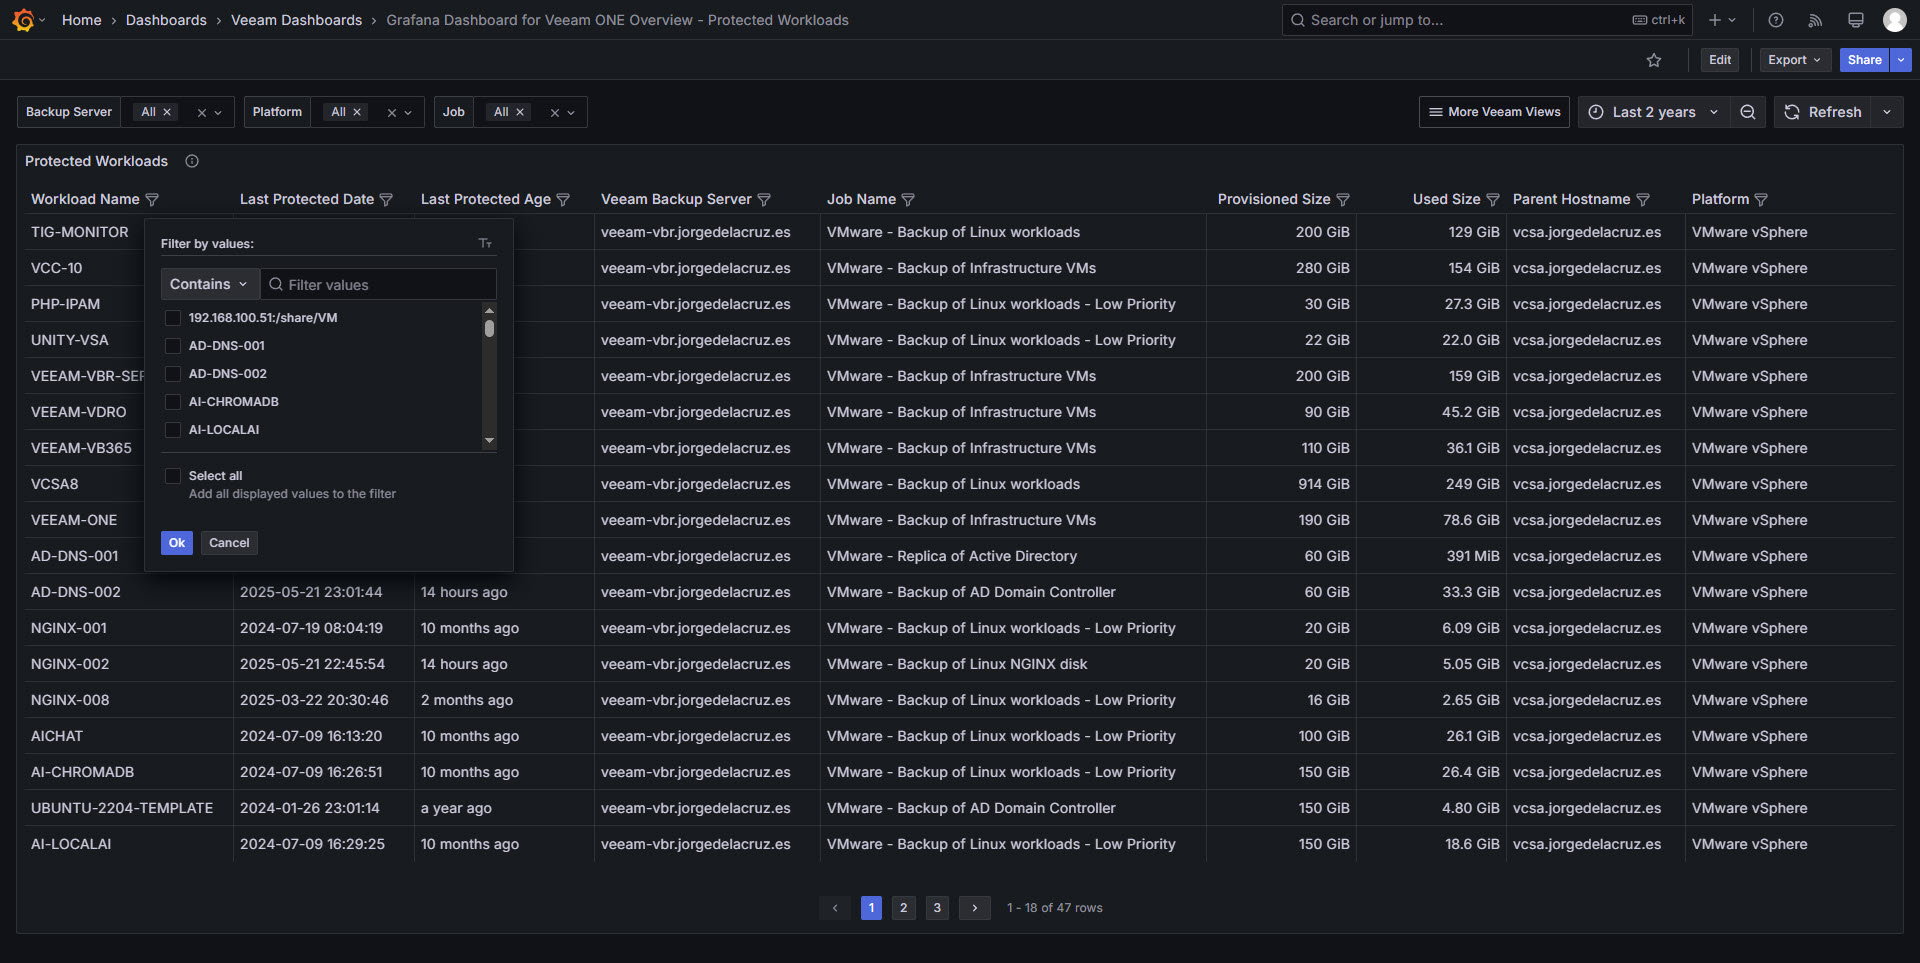
Task: Remove the All tag from Job
Action: [520, 112]
